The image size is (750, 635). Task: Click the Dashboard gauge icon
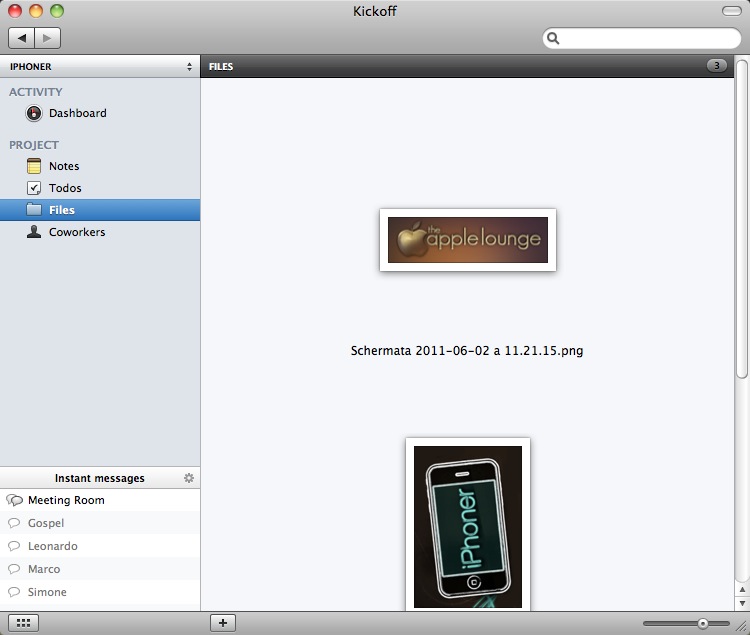tap(34, 113)
